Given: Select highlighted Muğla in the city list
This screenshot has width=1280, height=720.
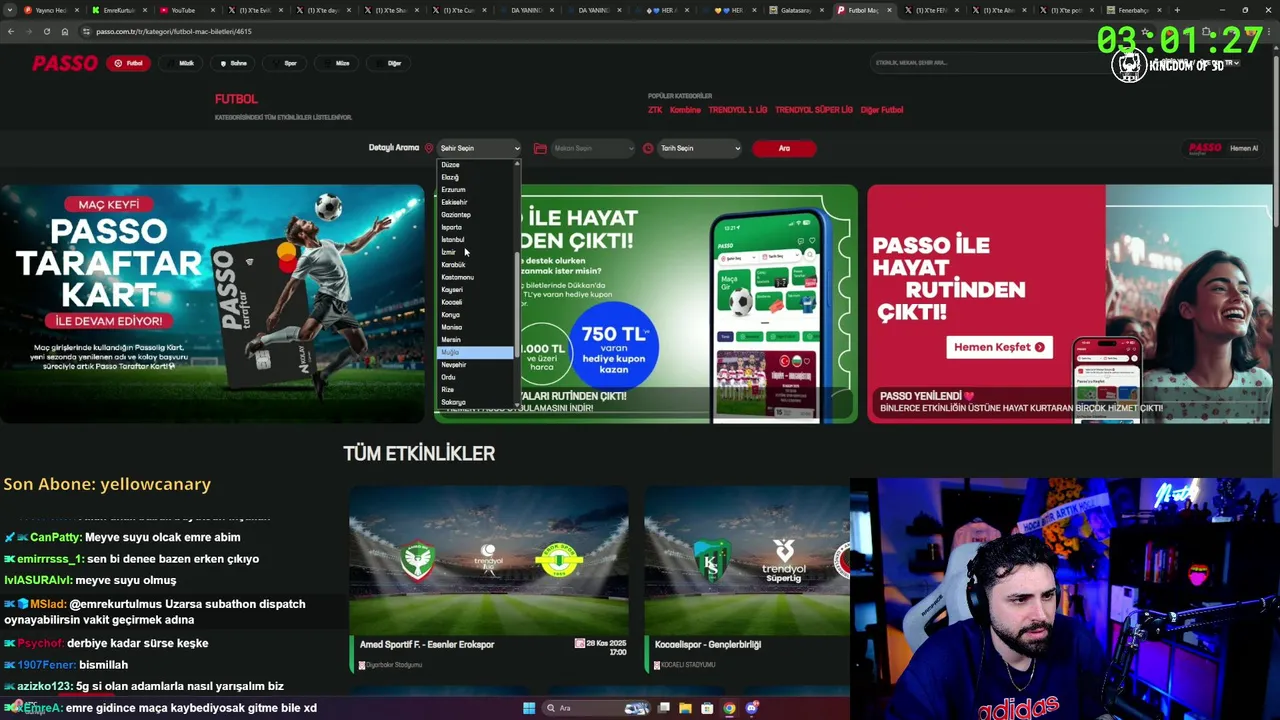Looking at the screenshot, I should pos(476,352).
